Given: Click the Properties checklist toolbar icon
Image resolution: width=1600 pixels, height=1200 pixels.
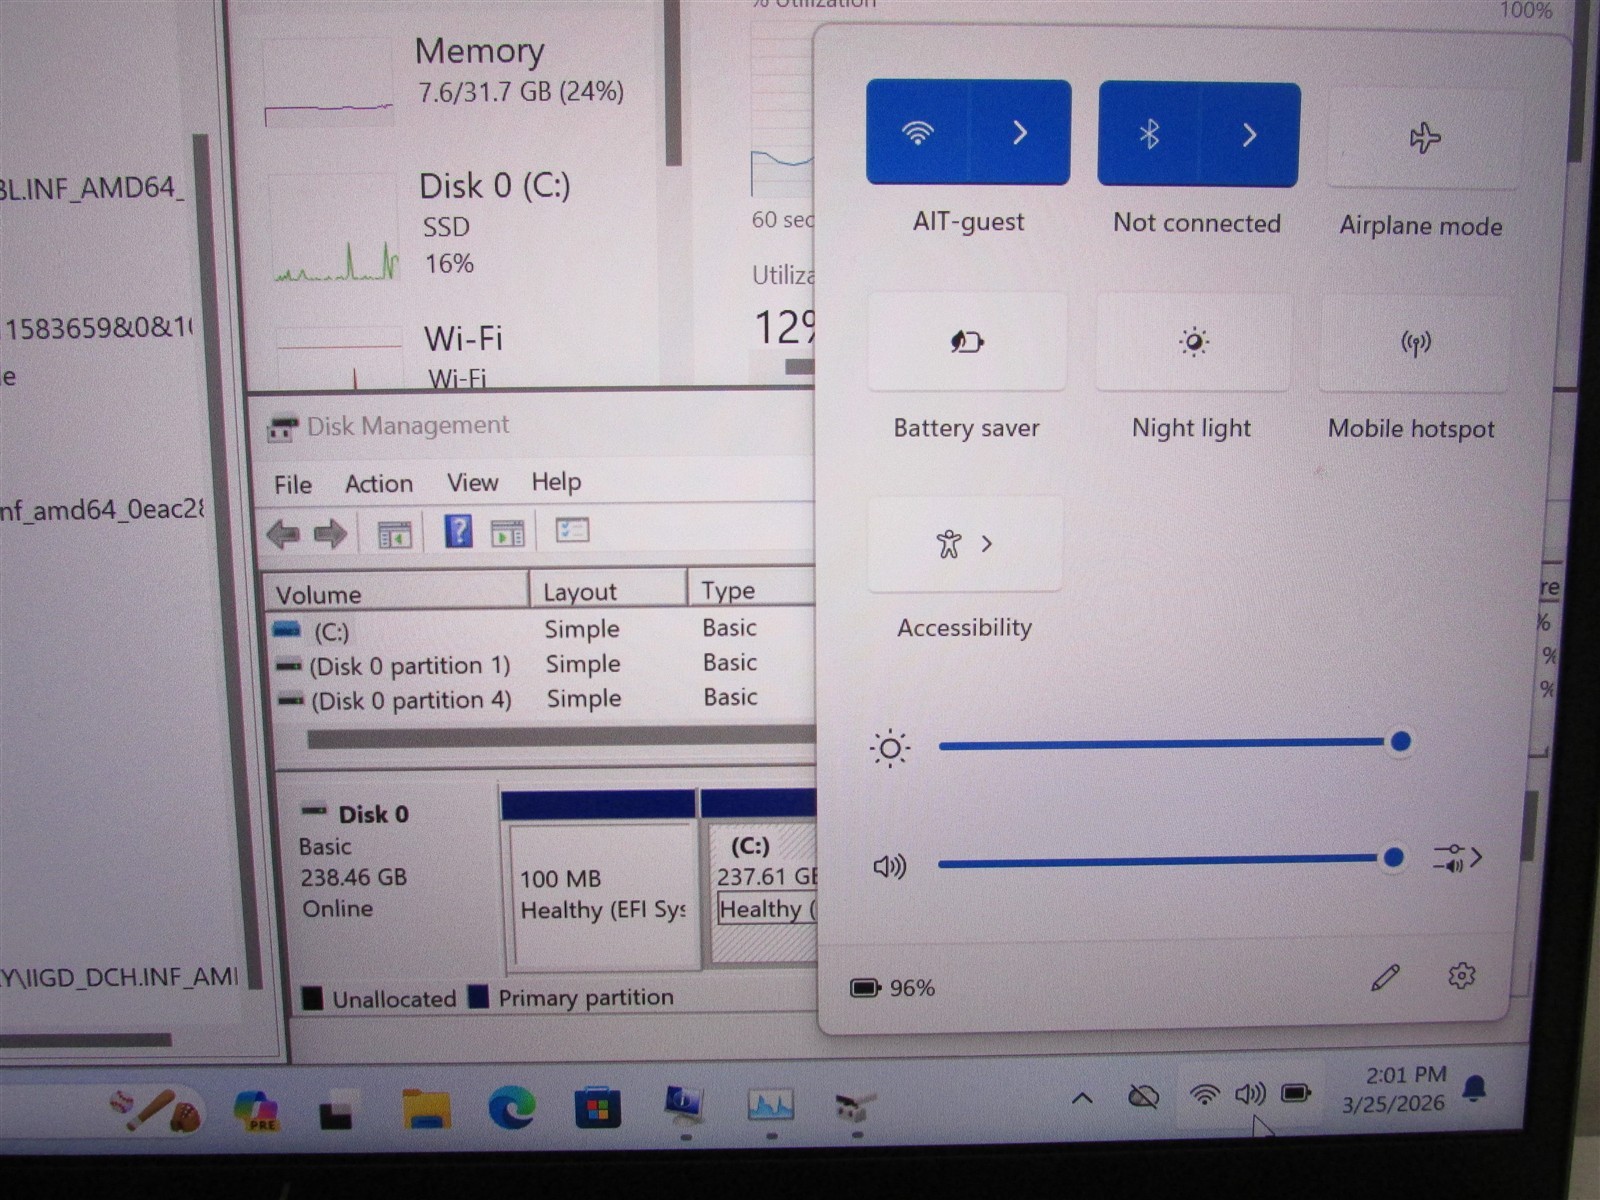Looking at the screenshot, I should pyautogui.click(x=573, y=530).
